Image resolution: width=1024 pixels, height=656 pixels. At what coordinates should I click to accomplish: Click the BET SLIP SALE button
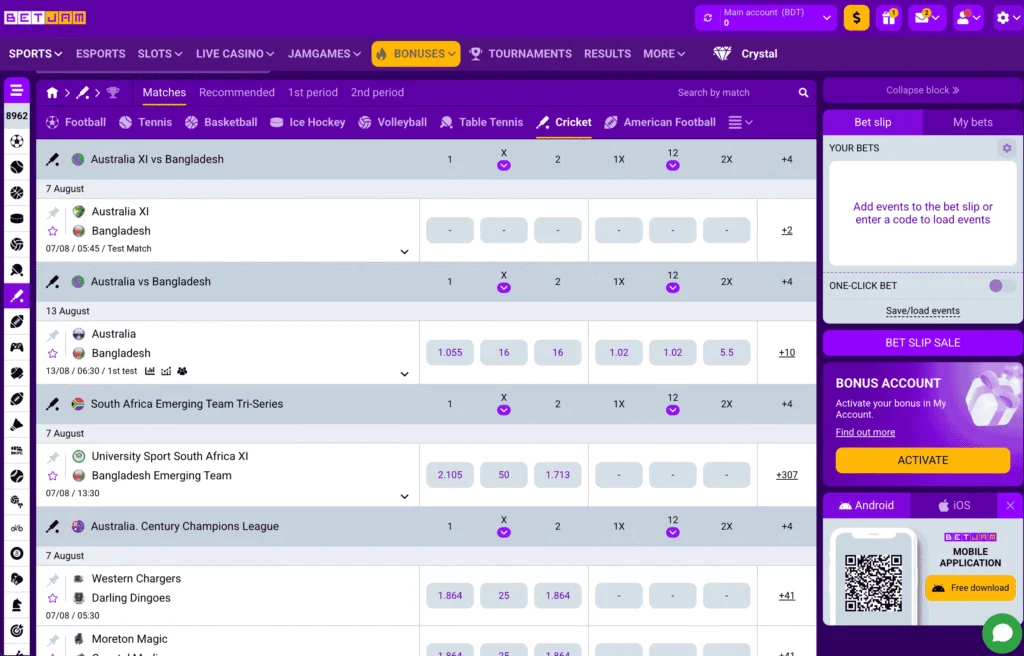(x=923, y=342)
